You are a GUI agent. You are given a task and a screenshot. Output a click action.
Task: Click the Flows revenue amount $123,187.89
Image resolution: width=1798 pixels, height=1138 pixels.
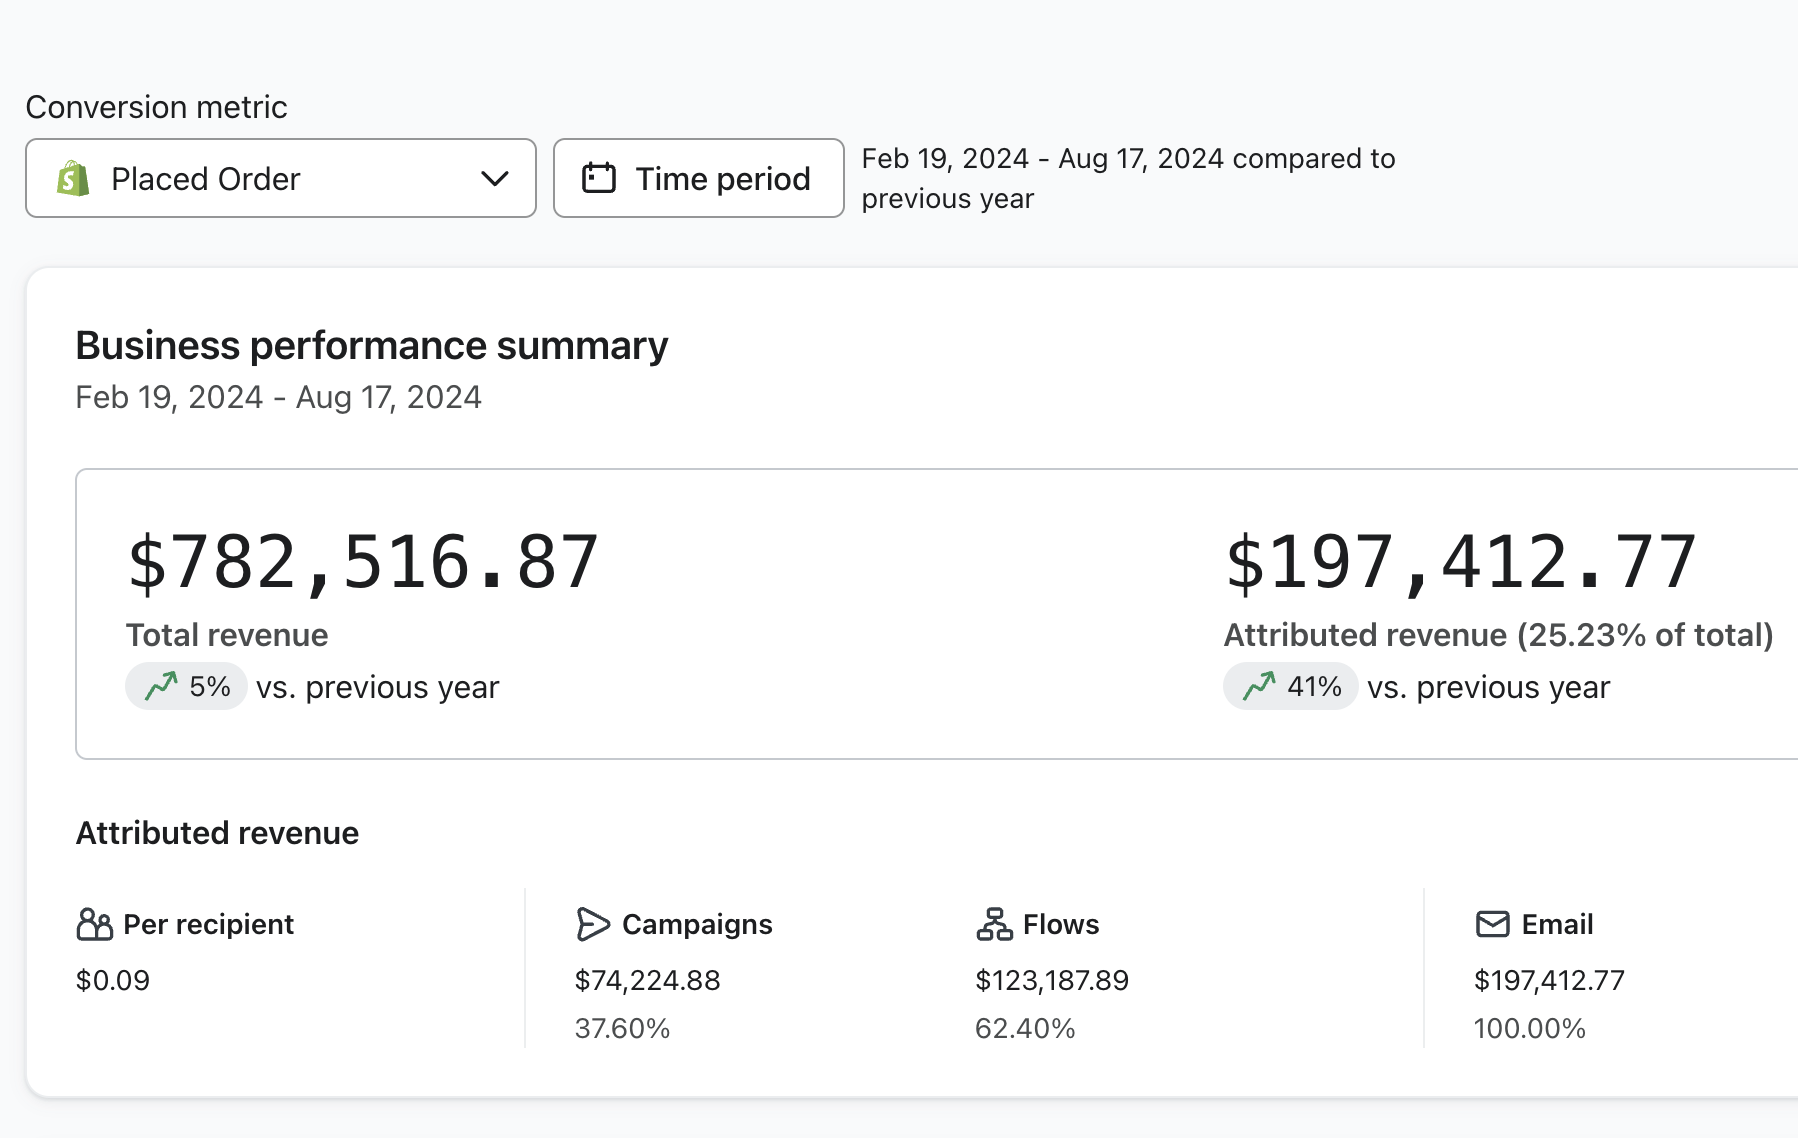point(1051,980)
